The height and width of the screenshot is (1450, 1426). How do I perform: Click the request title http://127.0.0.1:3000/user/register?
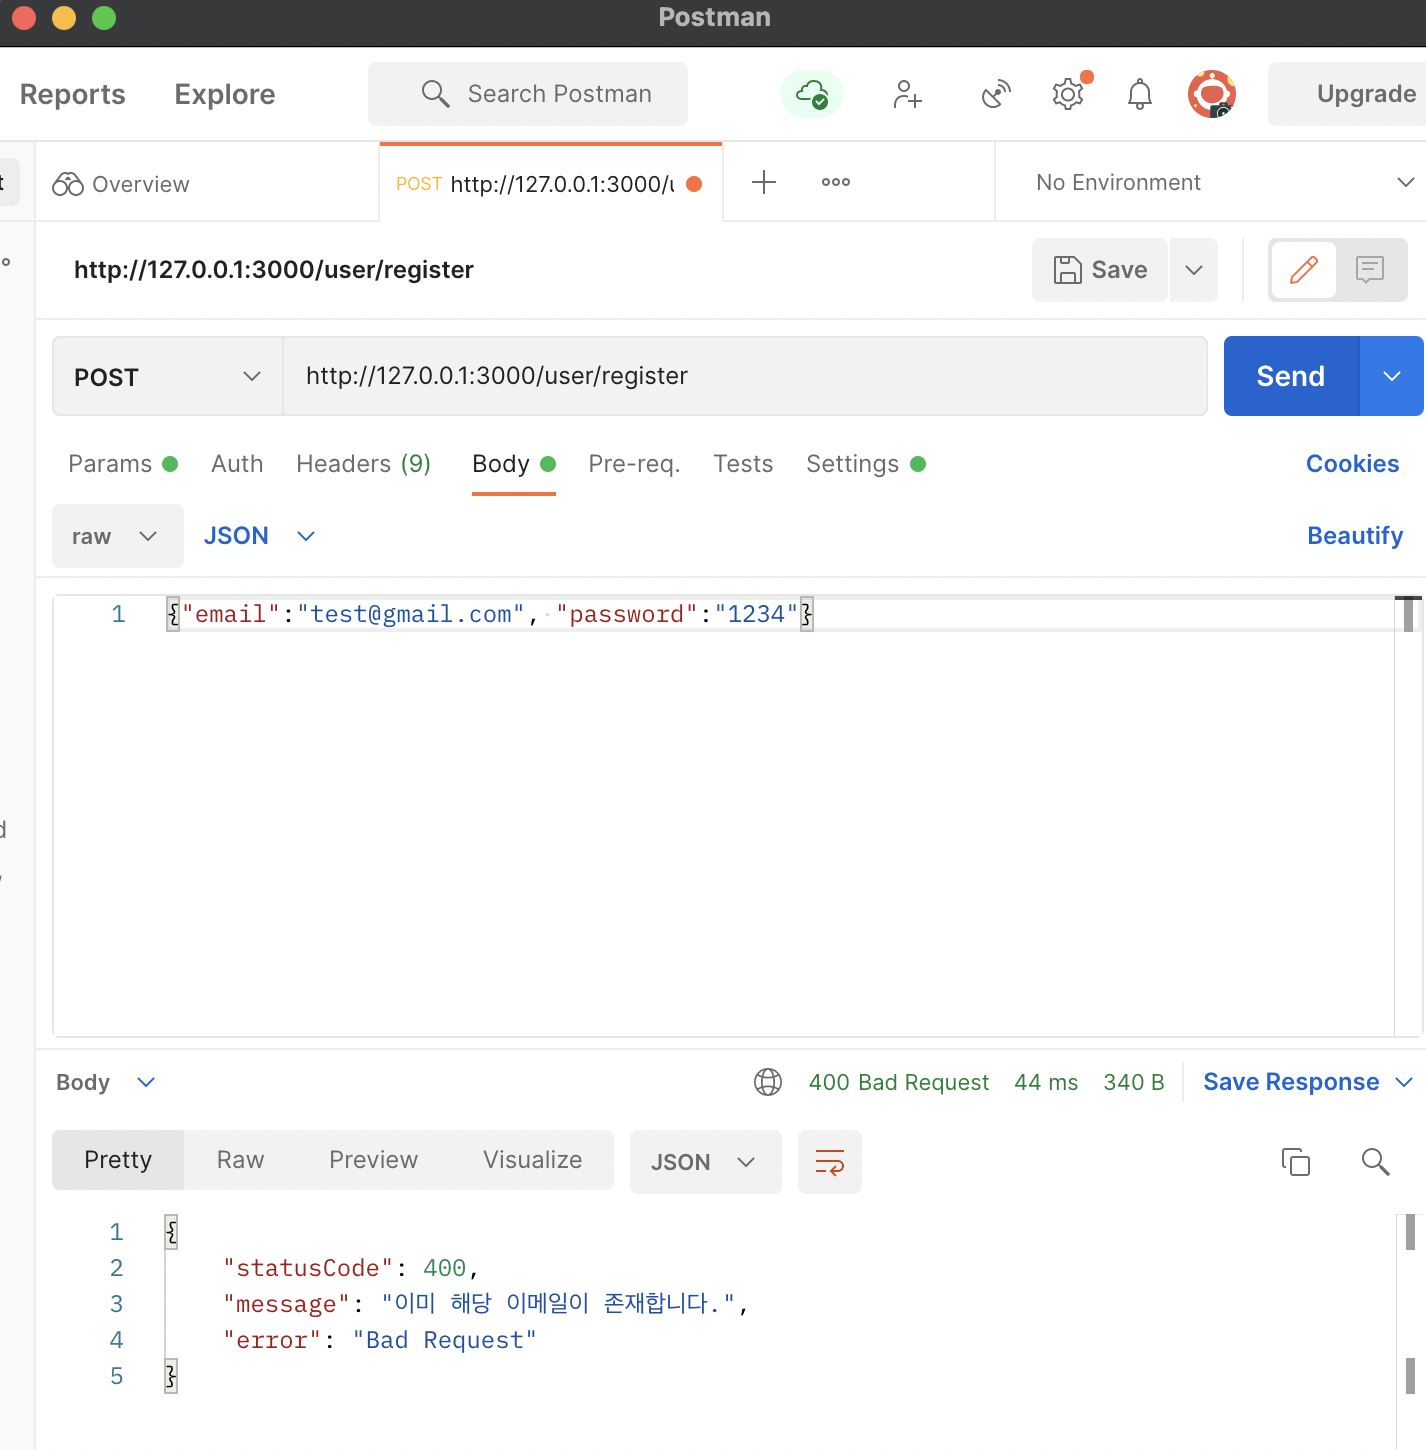click(x=274, y=270)
